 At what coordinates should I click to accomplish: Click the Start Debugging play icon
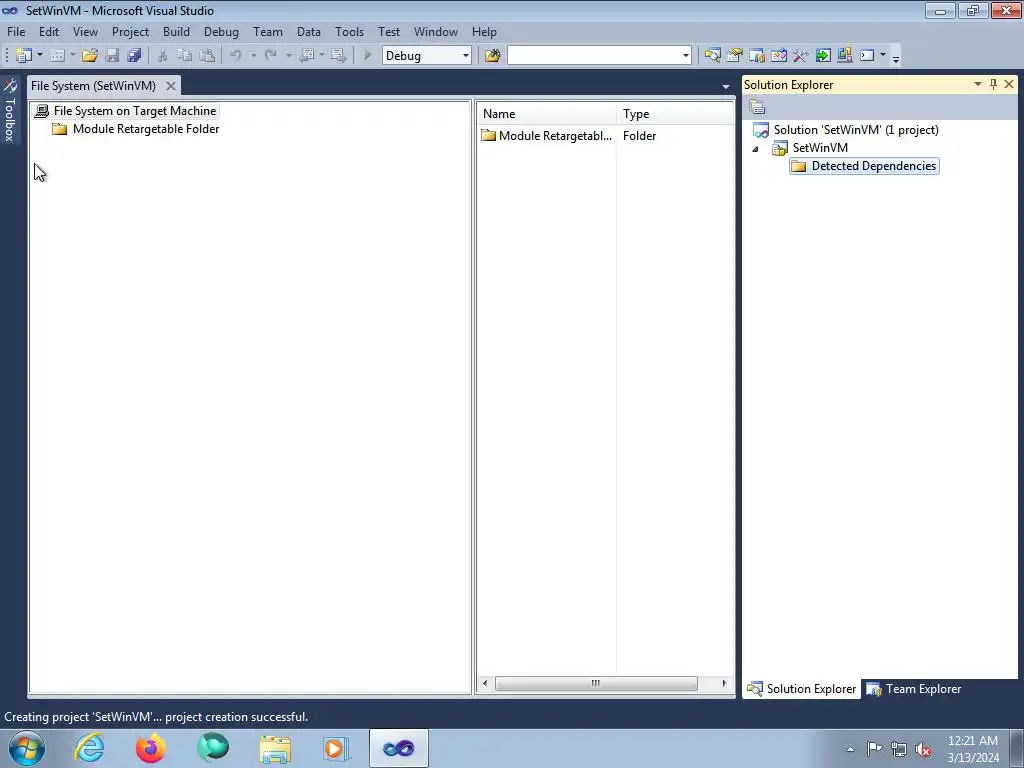(x=368, y=56)
